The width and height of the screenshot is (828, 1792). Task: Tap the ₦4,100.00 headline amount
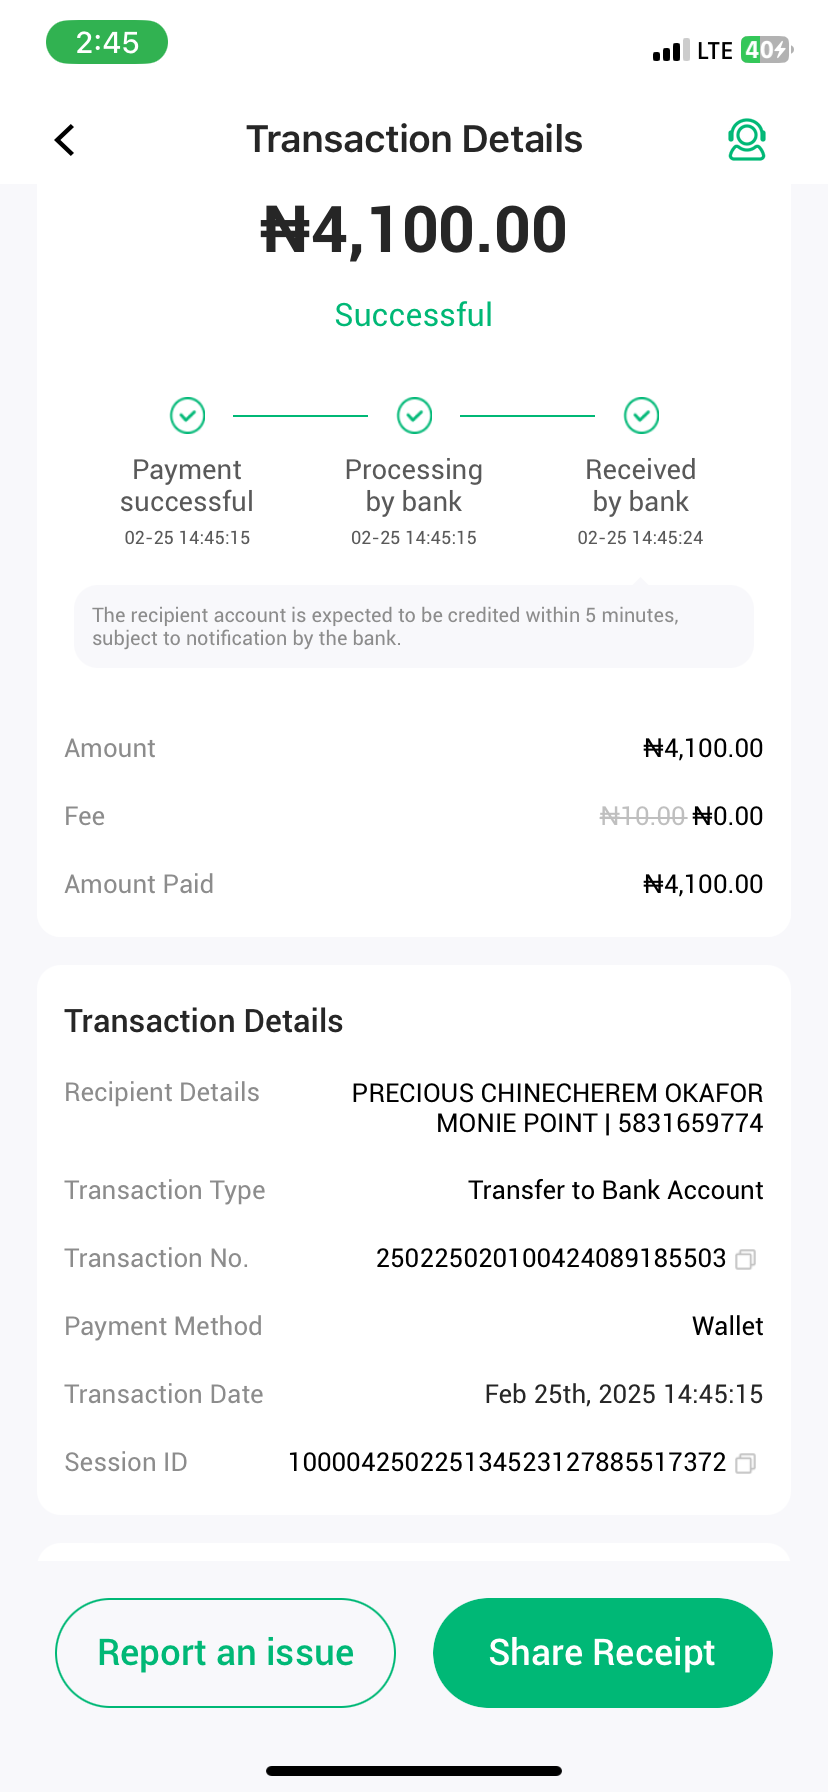(x=414, y=230)
